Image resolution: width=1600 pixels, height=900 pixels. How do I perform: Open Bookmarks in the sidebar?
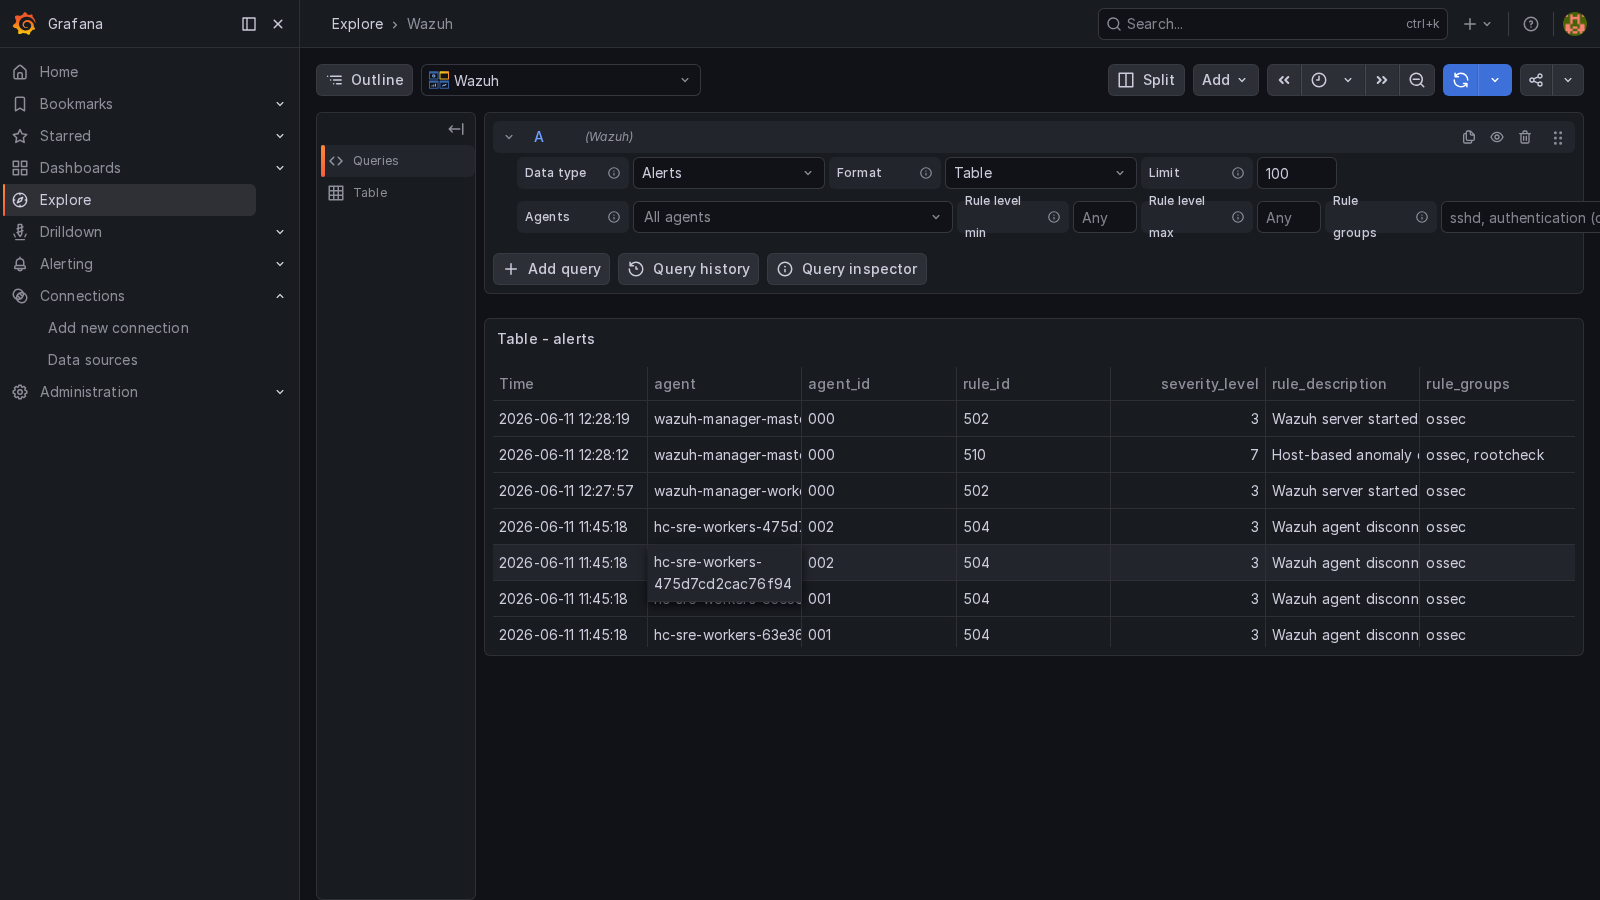[x=76, y=104]
